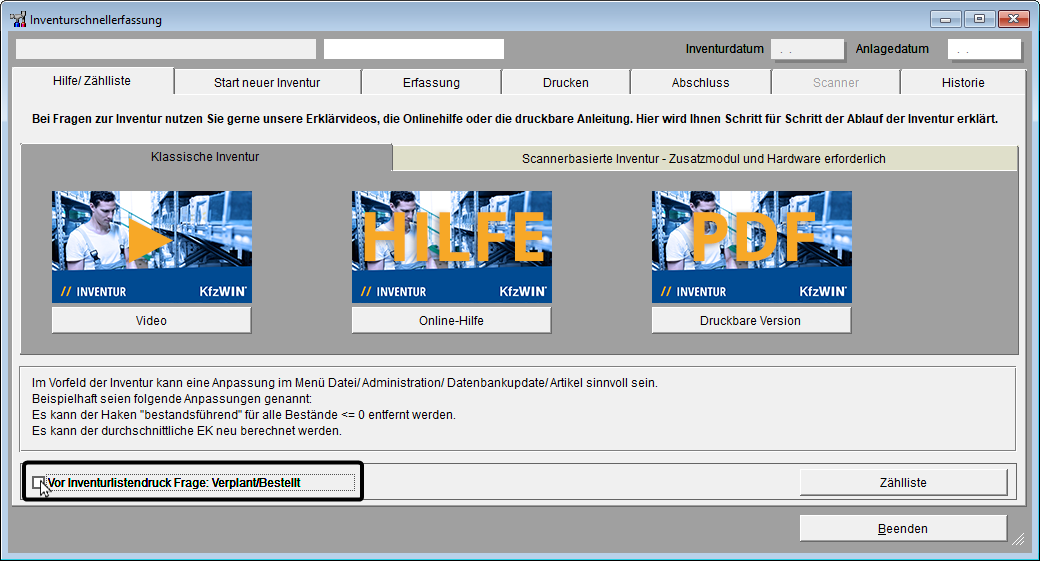Click the Inventurschnellerfassung title bar app icon
The image size is (1040, 561).
18,19
